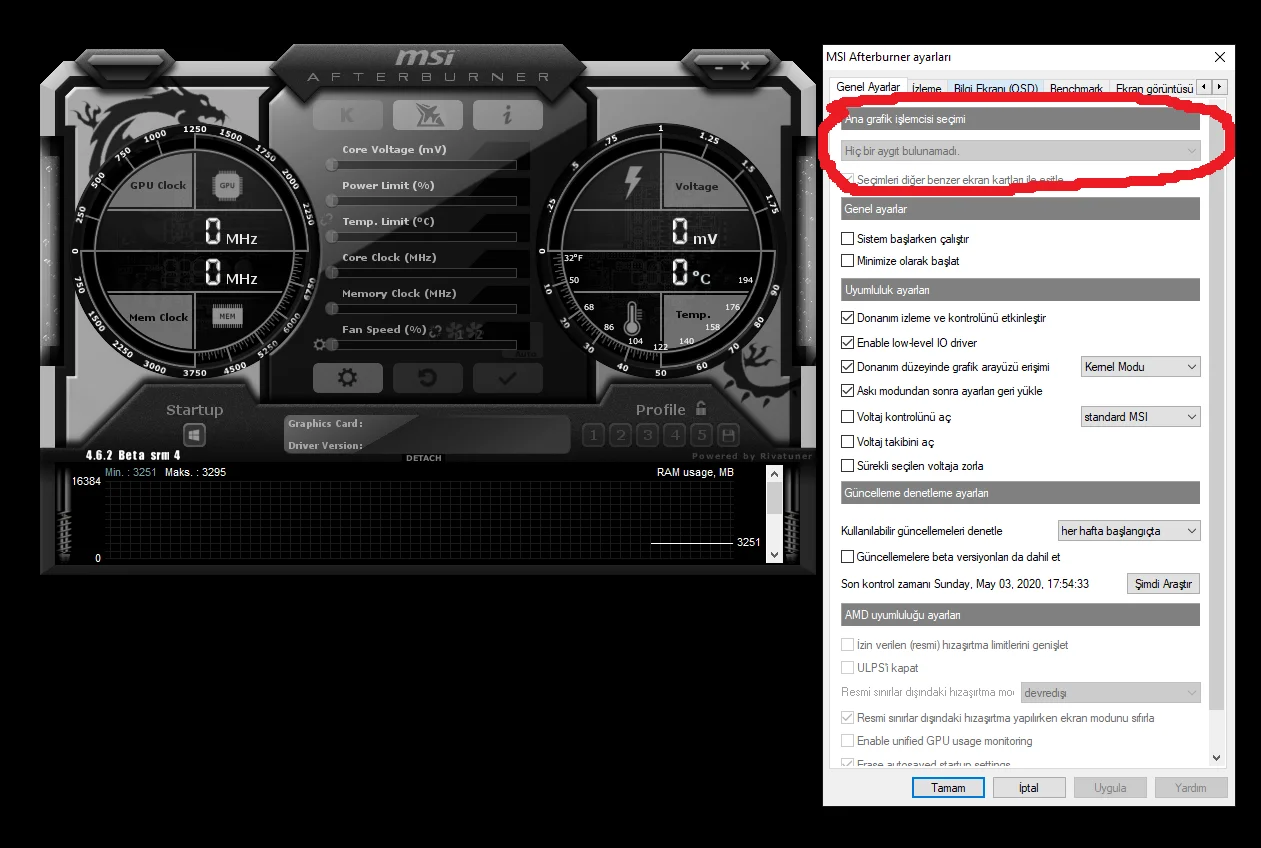
Task: Click the RAM usage, MB graph label
Action: (x=695, y=472)
